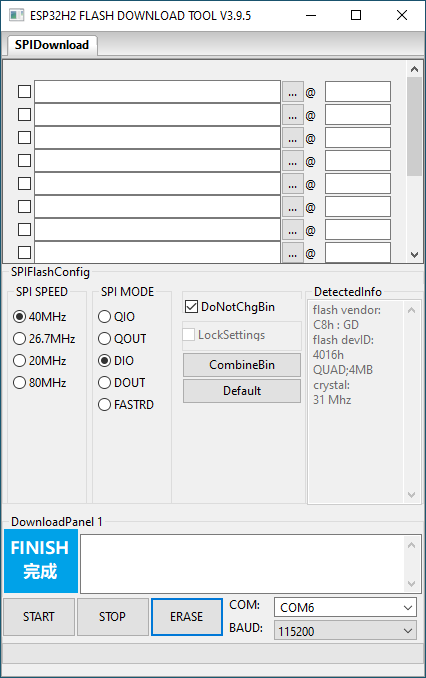This screenshot has height=678, width=426.
Task: Click the ERASE button
Action: point(186,617)
